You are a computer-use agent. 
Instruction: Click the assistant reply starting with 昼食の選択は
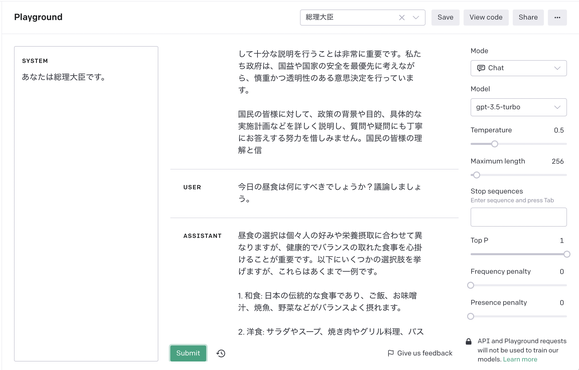tap(330, 253)
